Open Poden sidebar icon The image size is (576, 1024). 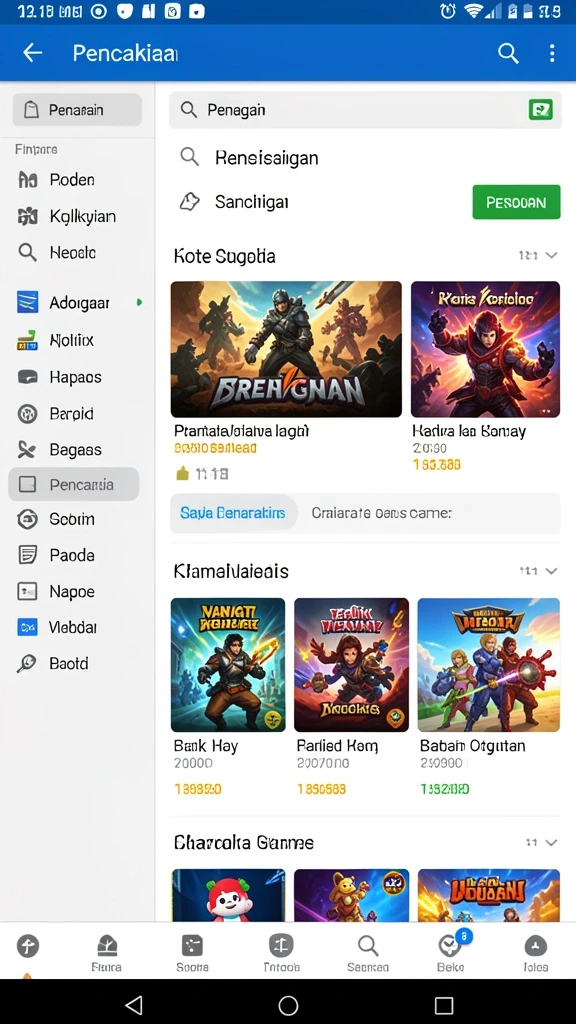pos(27,180)
